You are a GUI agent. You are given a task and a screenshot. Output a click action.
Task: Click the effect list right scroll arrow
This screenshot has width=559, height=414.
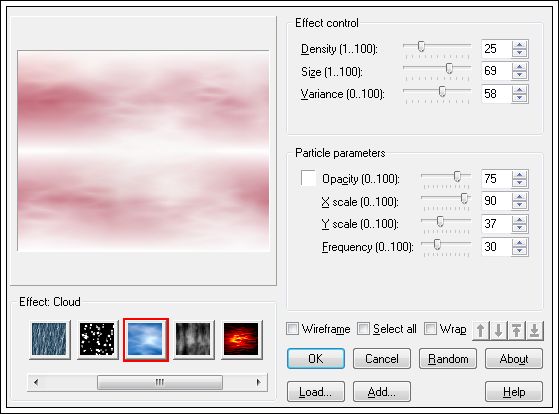(x=258, y=383)
